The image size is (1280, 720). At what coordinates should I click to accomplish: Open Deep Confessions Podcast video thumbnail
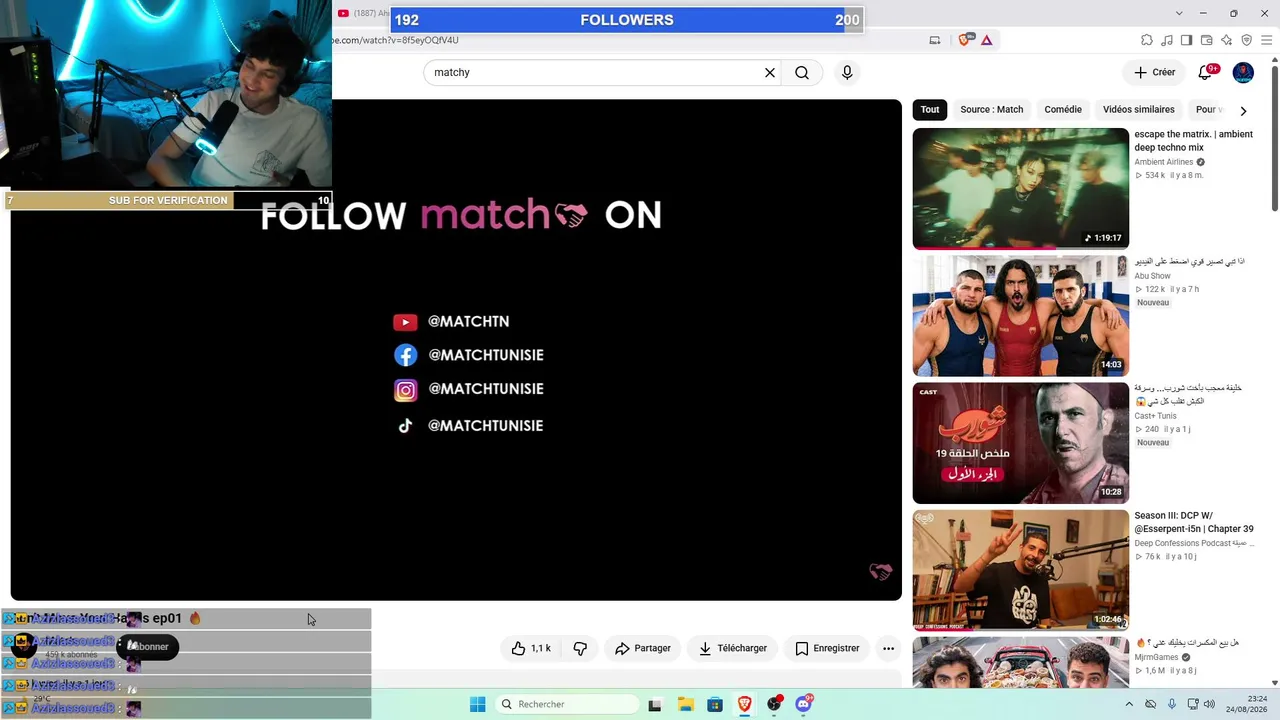click(1021, 570)
